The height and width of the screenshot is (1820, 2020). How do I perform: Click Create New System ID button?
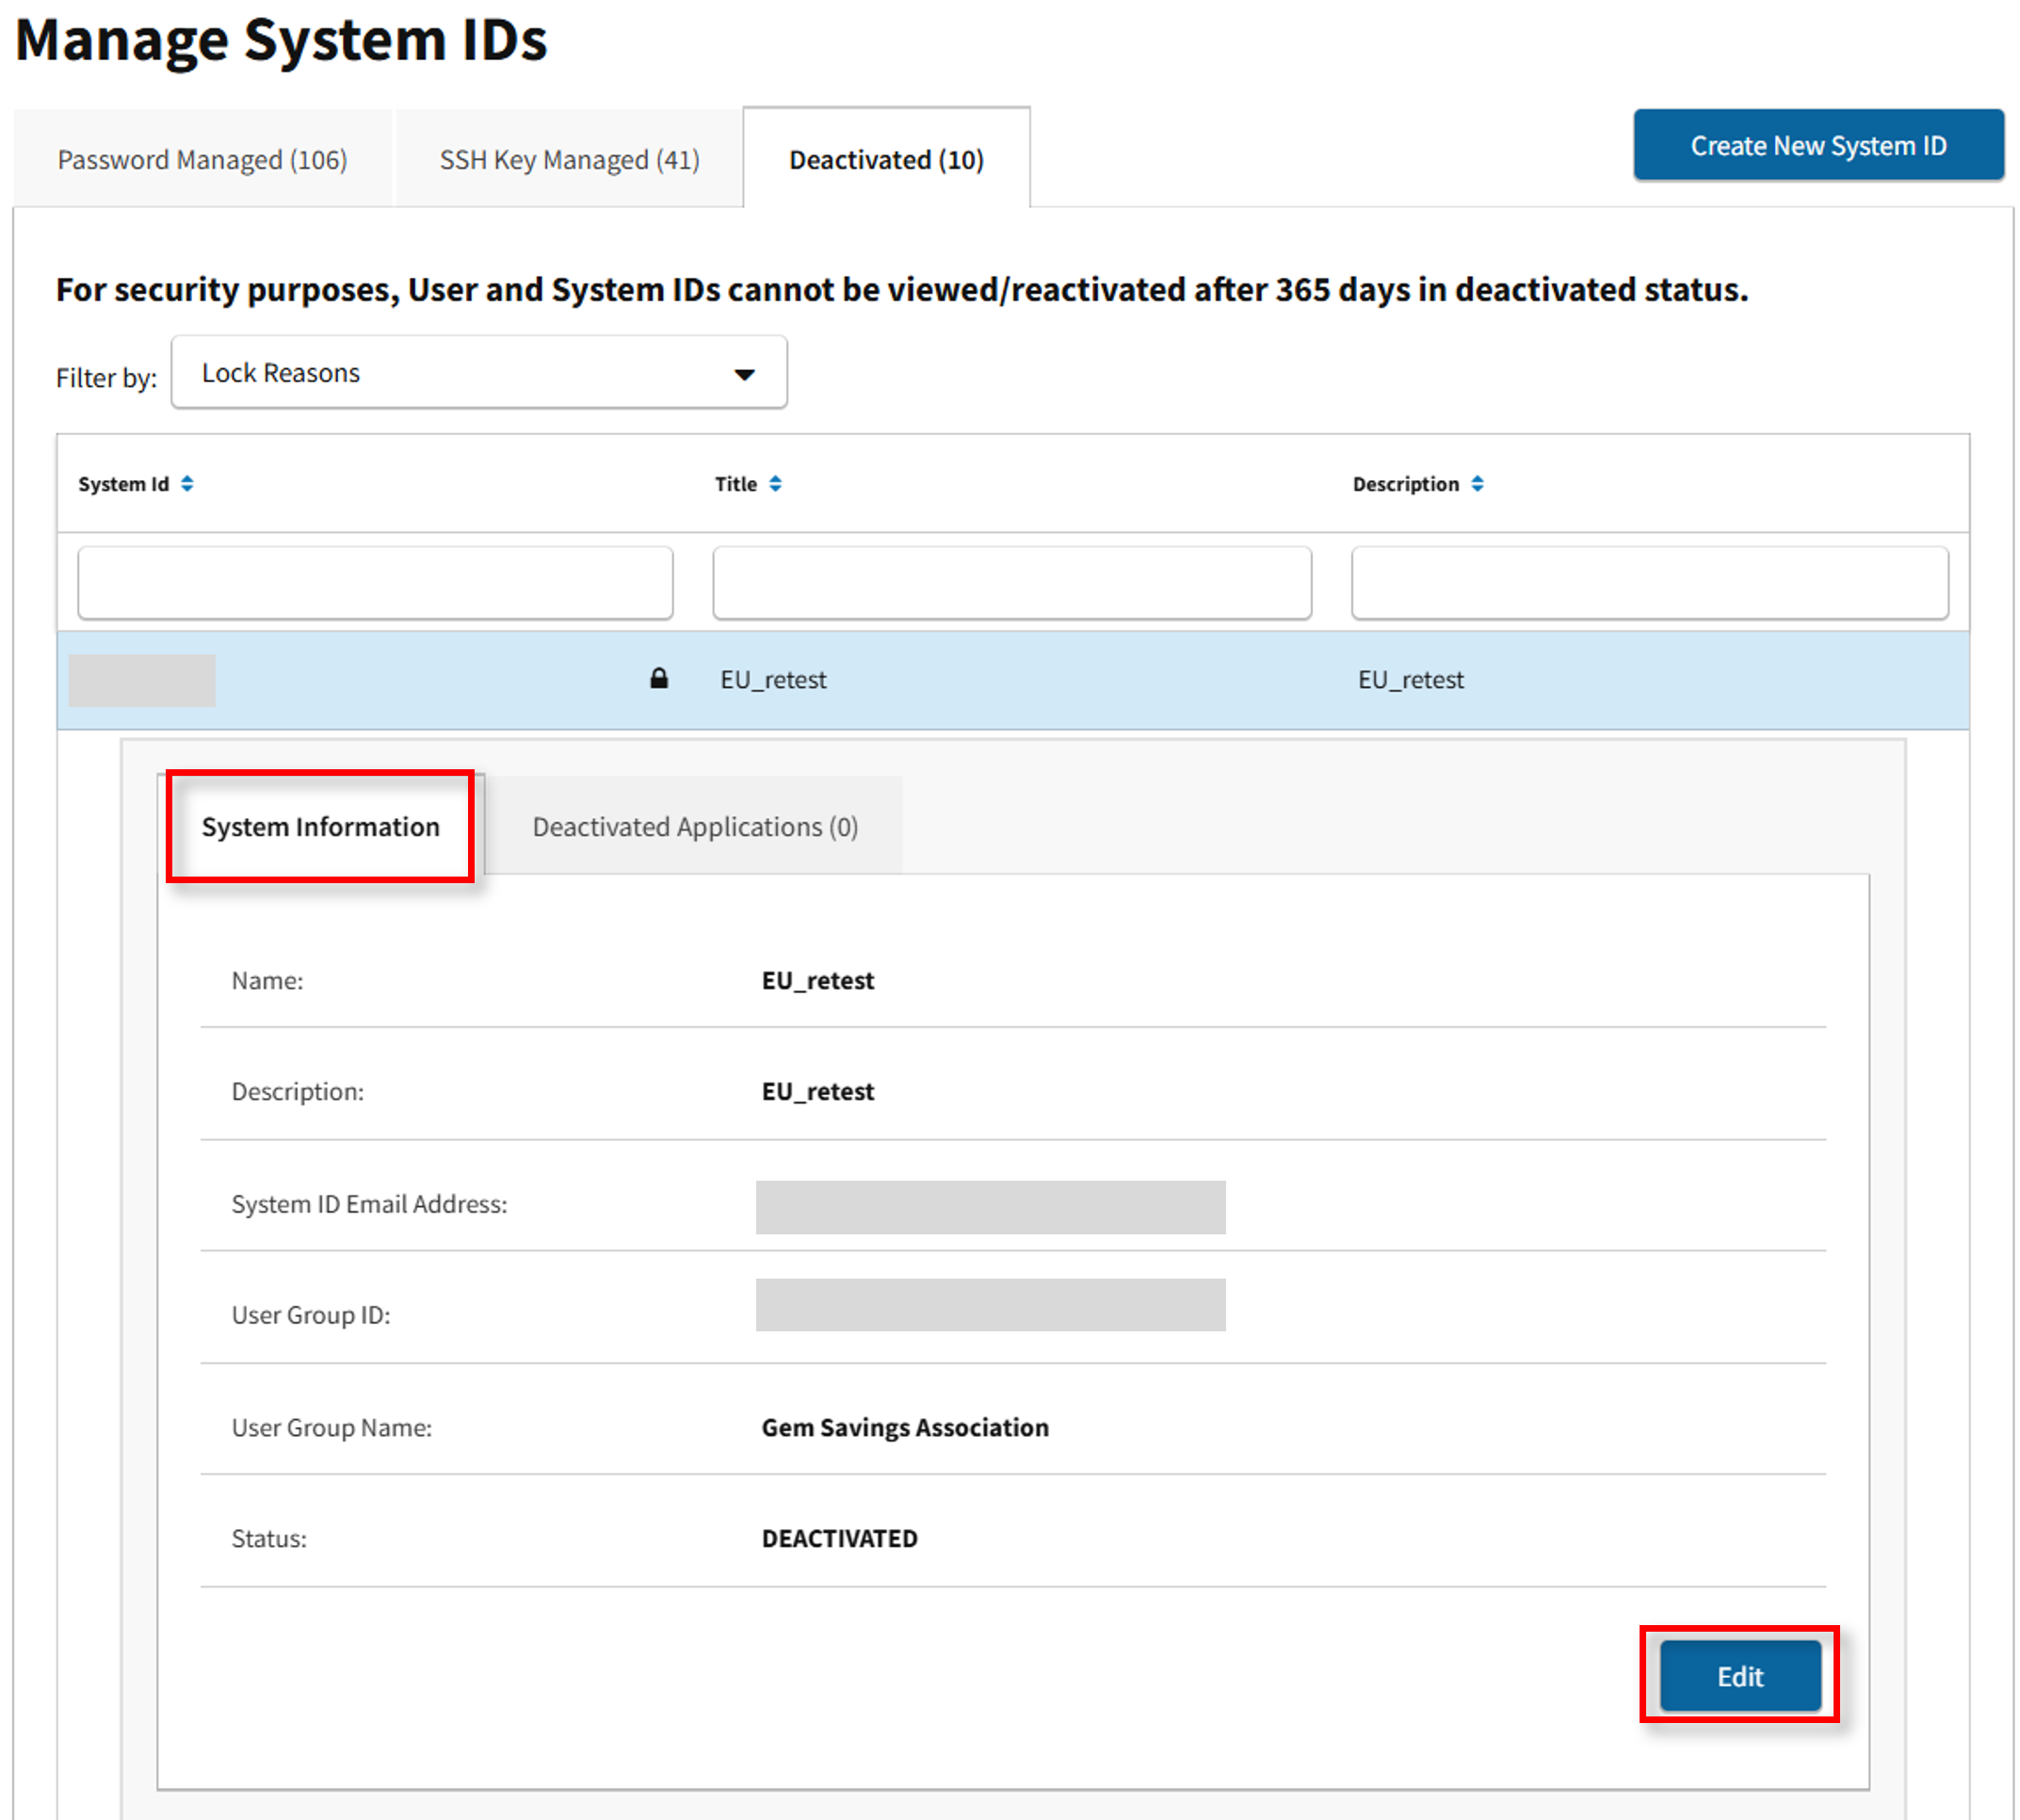click(1817, 146)
